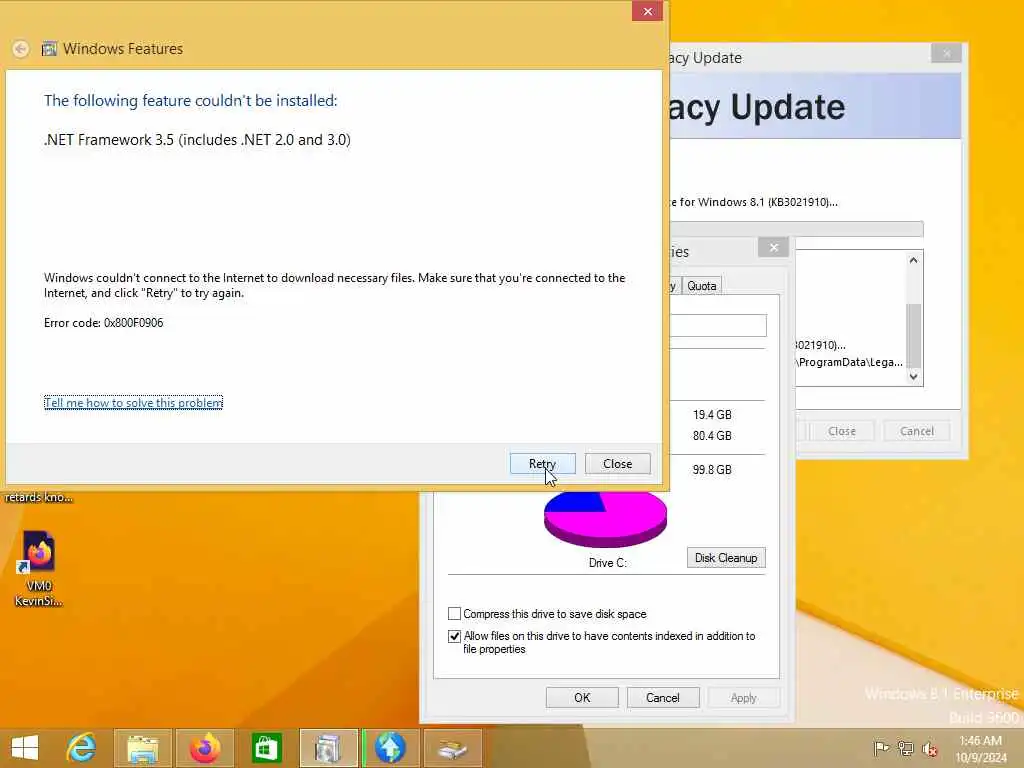Click the Retry button in Windows Features
Screen dimensions: 1024x768
[x=542, y=464]
